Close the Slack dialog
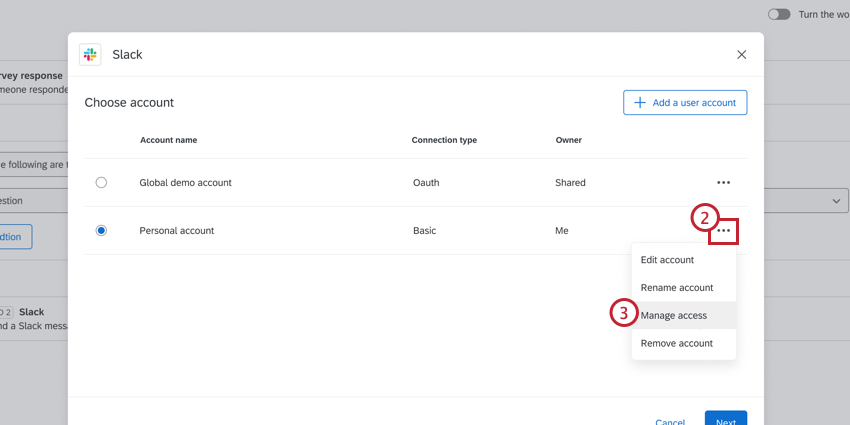This screenshot has width=850, height=425. tap(741, 55)
